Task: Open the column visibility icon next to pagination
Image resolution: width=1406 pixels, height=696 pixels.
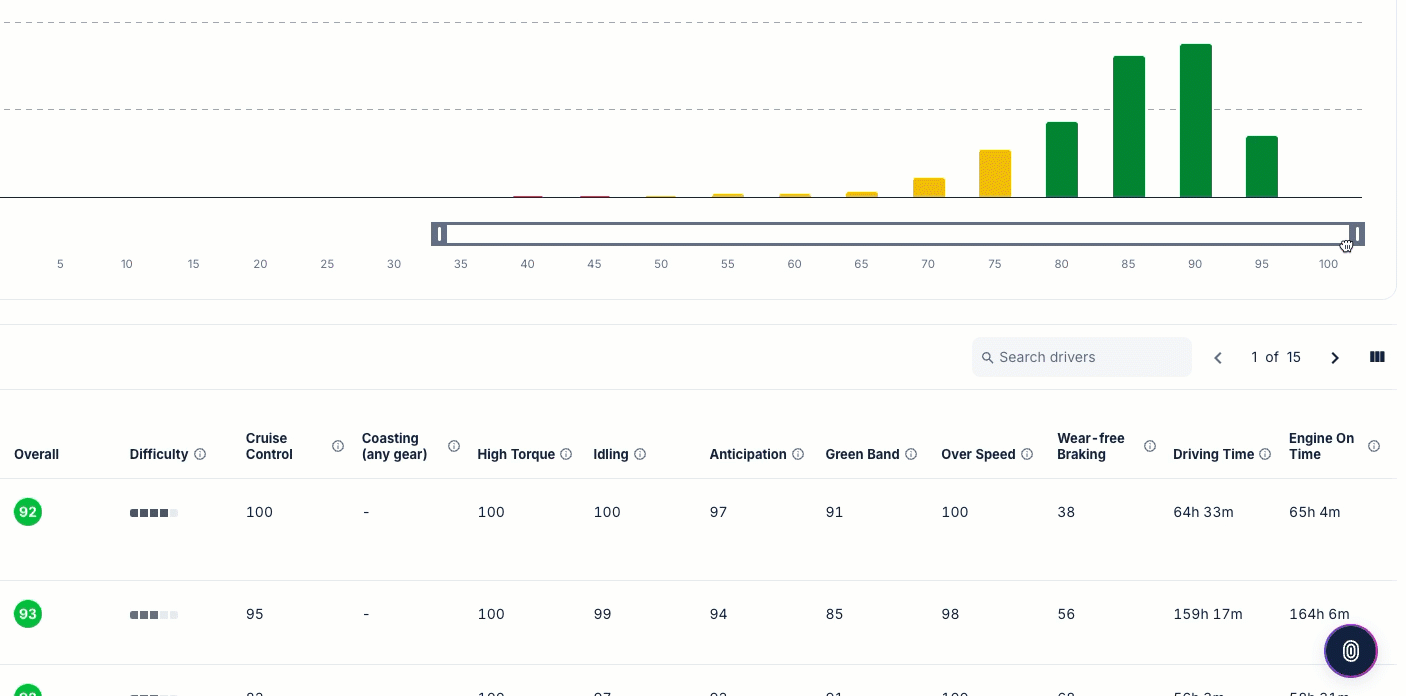Action: pyautogui.click(x=1377, y=357)
